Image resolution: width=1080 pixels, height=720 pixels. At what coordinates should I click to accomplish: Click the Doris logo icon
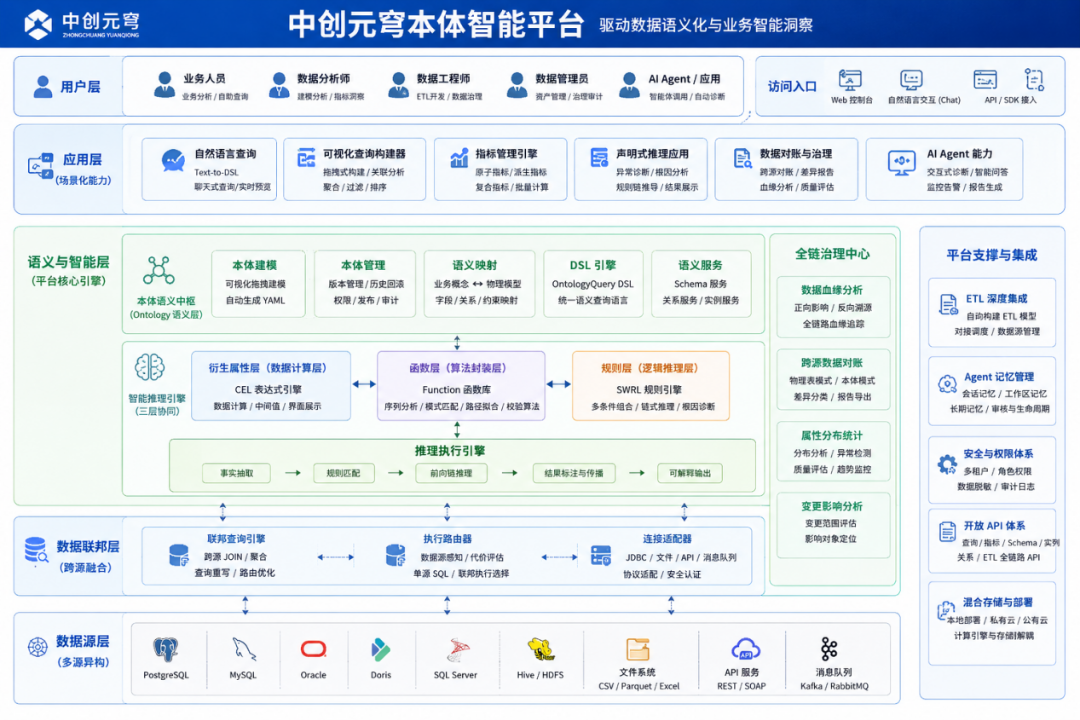click(380, 650)
